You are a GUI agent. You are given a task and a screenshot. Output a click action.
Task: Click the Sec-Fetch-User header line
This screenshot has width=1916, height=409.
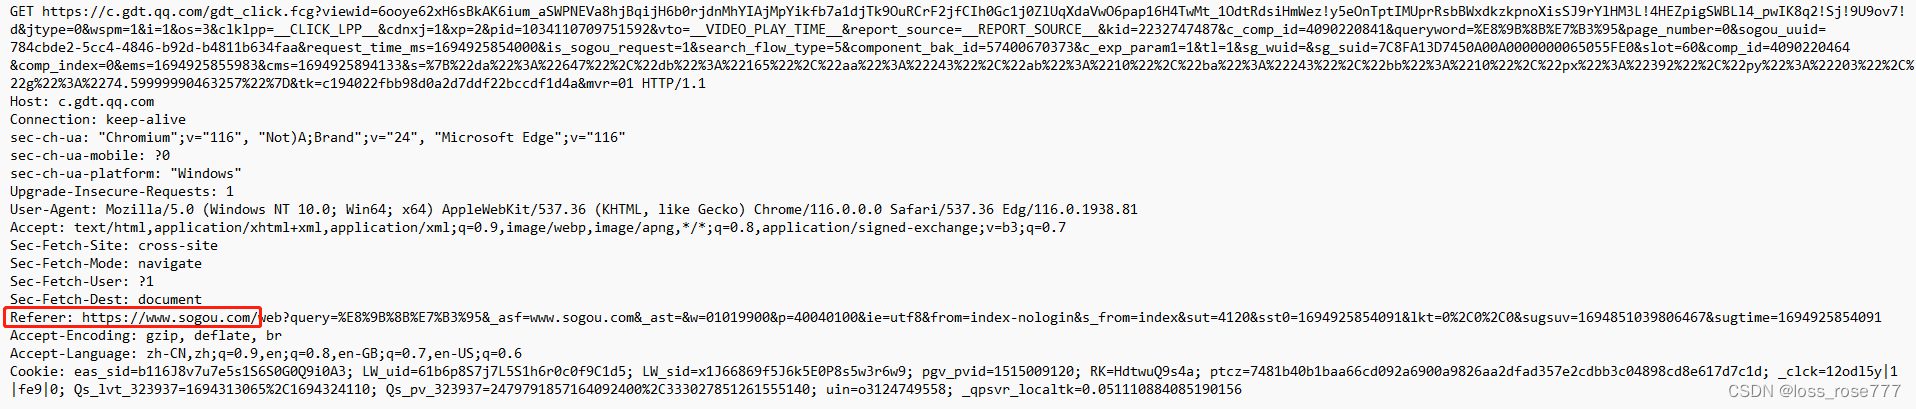tap(82, 281)
